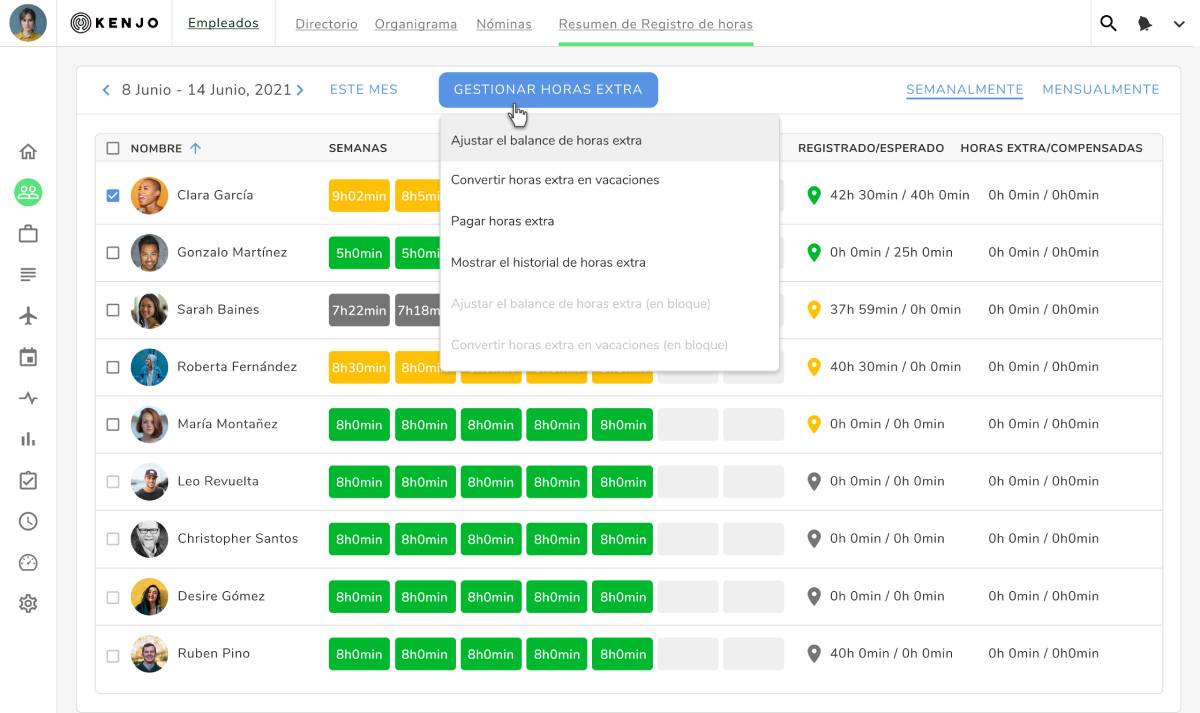Screen dimensions: 1200x713
Task: Go to previous week with left chevron
Action: [106, 90]
